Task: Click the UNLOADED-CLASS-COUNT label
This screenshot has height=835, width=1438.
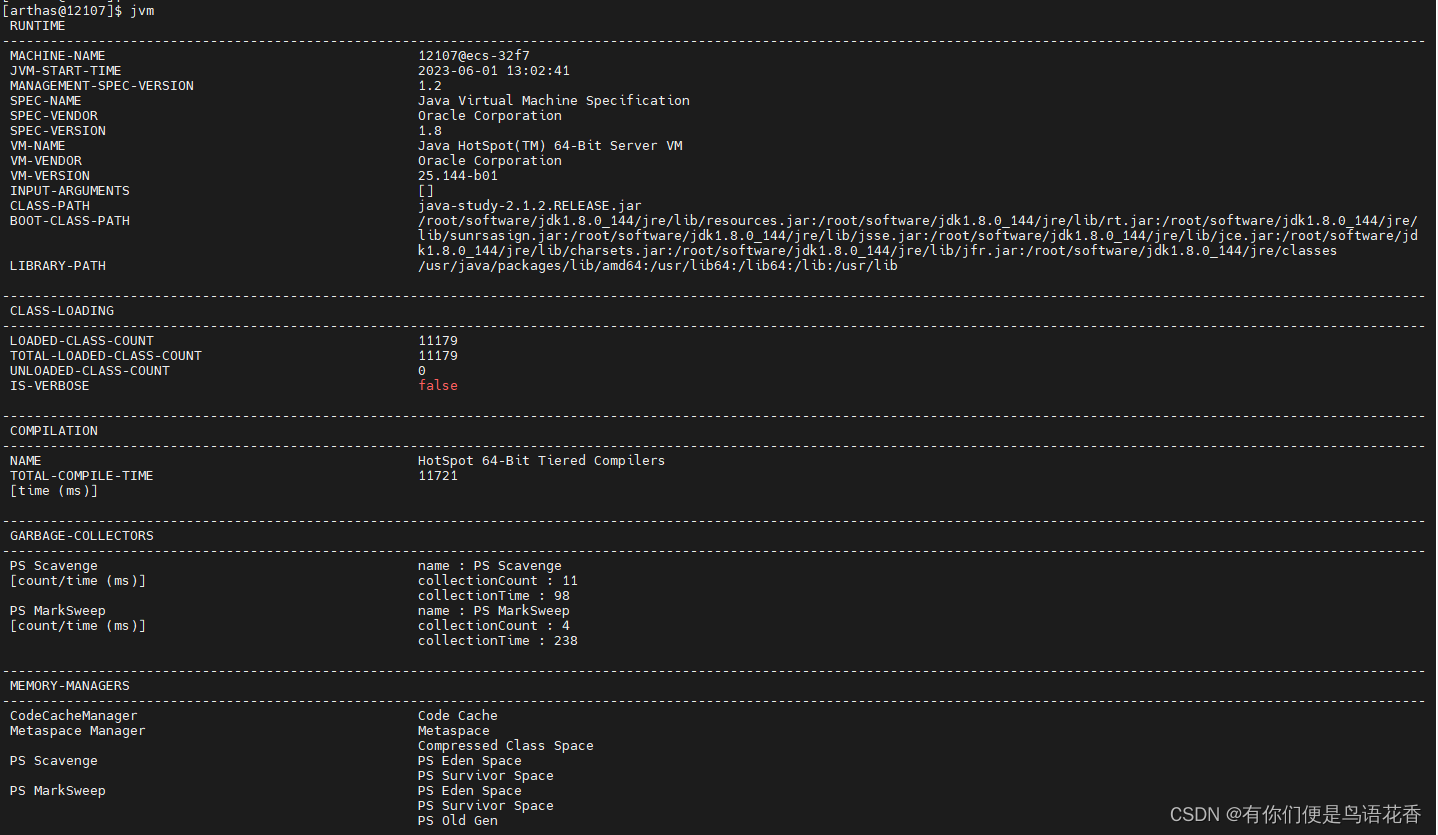Action: point(90,371)
